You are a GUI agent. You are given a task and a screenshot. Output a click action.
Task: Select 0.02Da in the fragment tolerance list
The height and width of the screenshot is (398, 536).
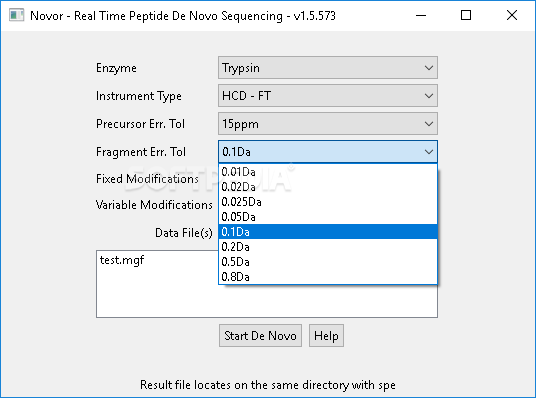pos(328,187)
